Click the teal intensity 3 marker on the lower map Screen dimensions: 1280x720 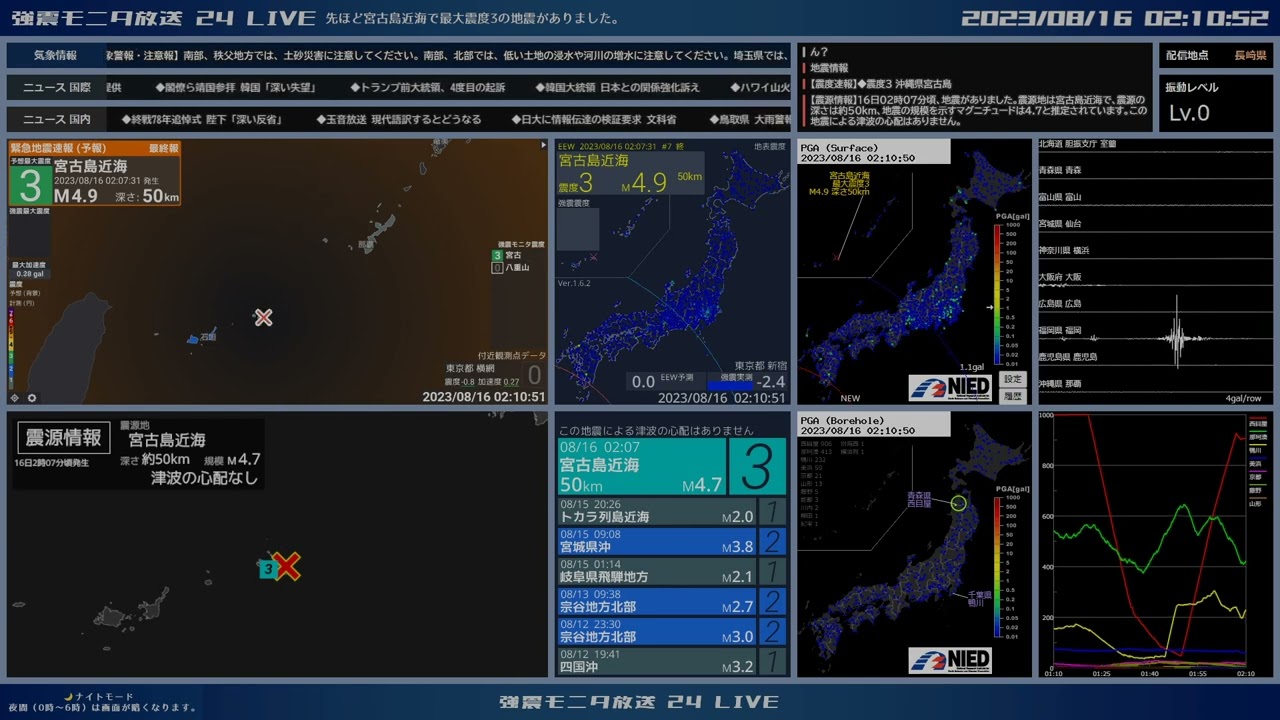click(x=267, y=569)
